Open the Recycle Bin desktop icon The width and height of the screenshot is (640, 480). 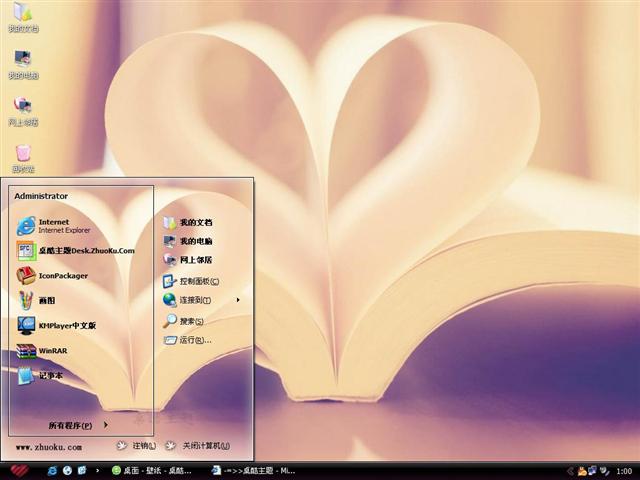tap(23, 155)
